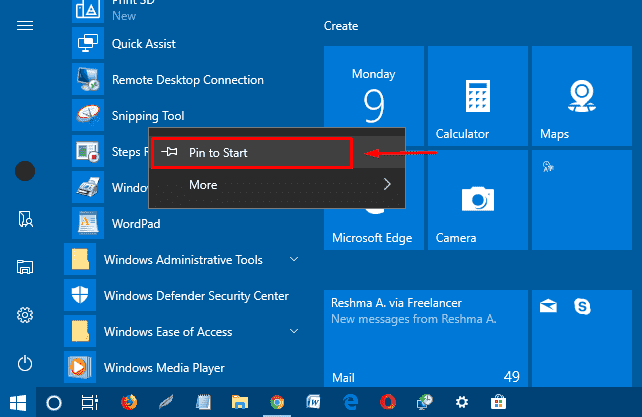Open the Camera tile
642x417 pixels.
click(x=478, y=200)
